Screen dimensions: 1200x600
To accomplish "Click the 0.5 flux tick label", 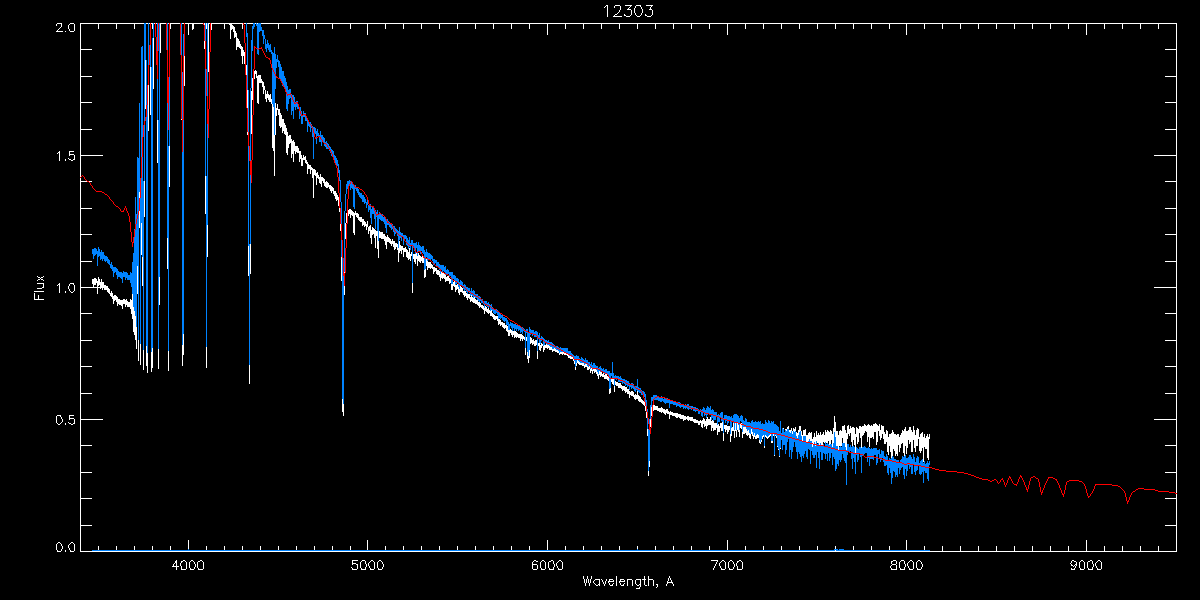I will [65, 419].
